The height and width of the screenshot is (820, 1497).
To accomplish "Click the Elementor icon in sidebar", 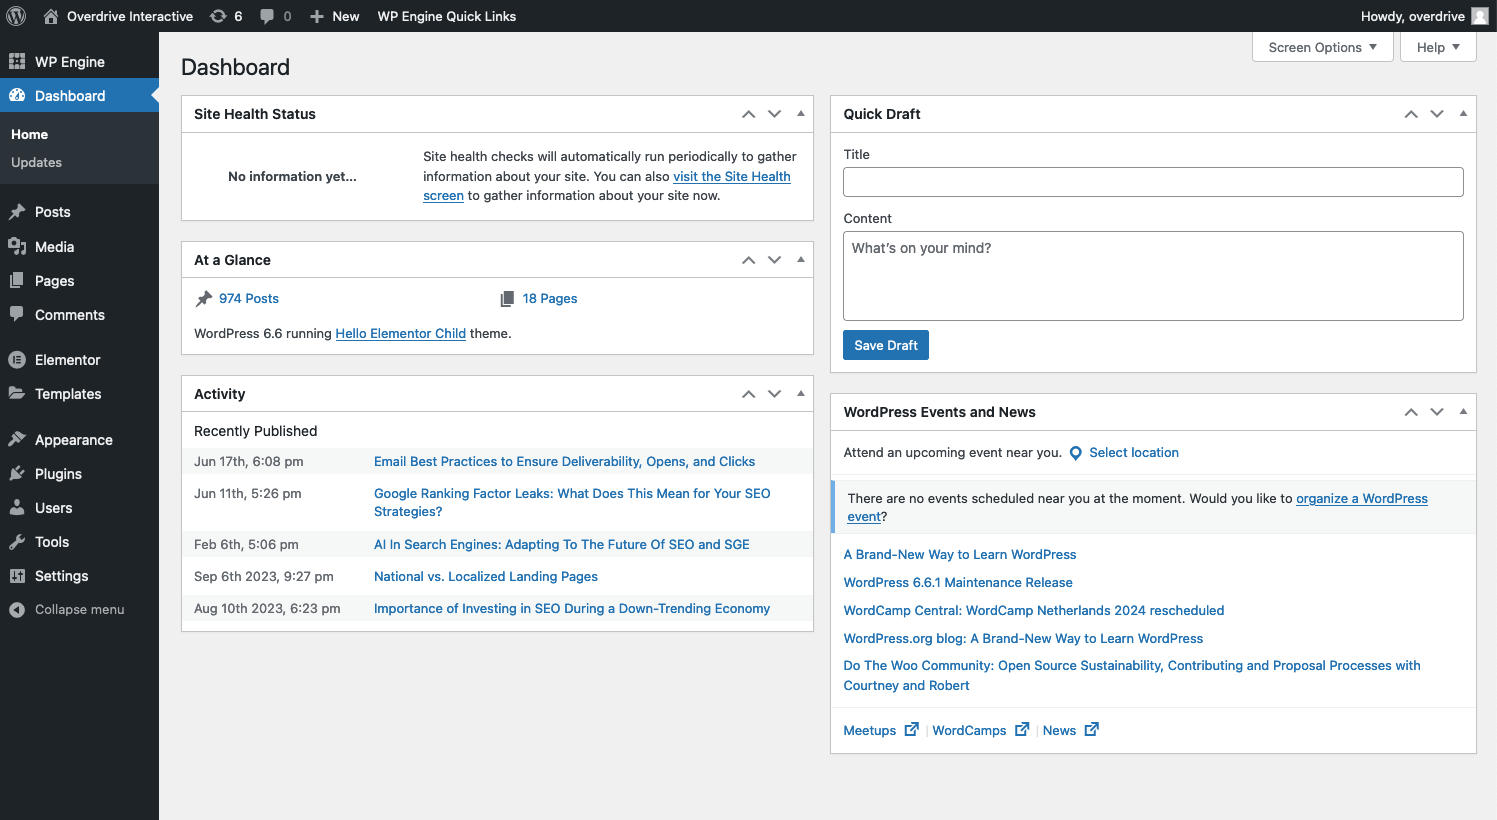I will click(17, 360).
